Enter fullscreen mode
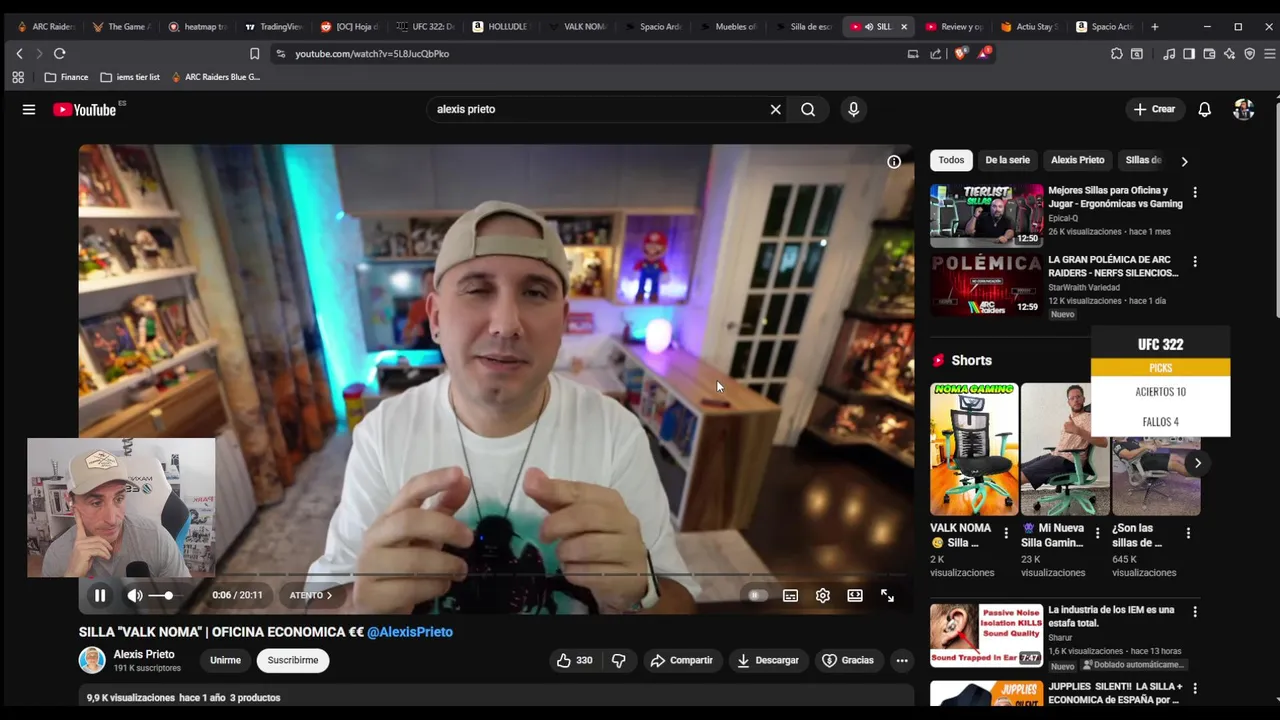The height and width of the screenshot is (720, 1280). coord(887,595)
